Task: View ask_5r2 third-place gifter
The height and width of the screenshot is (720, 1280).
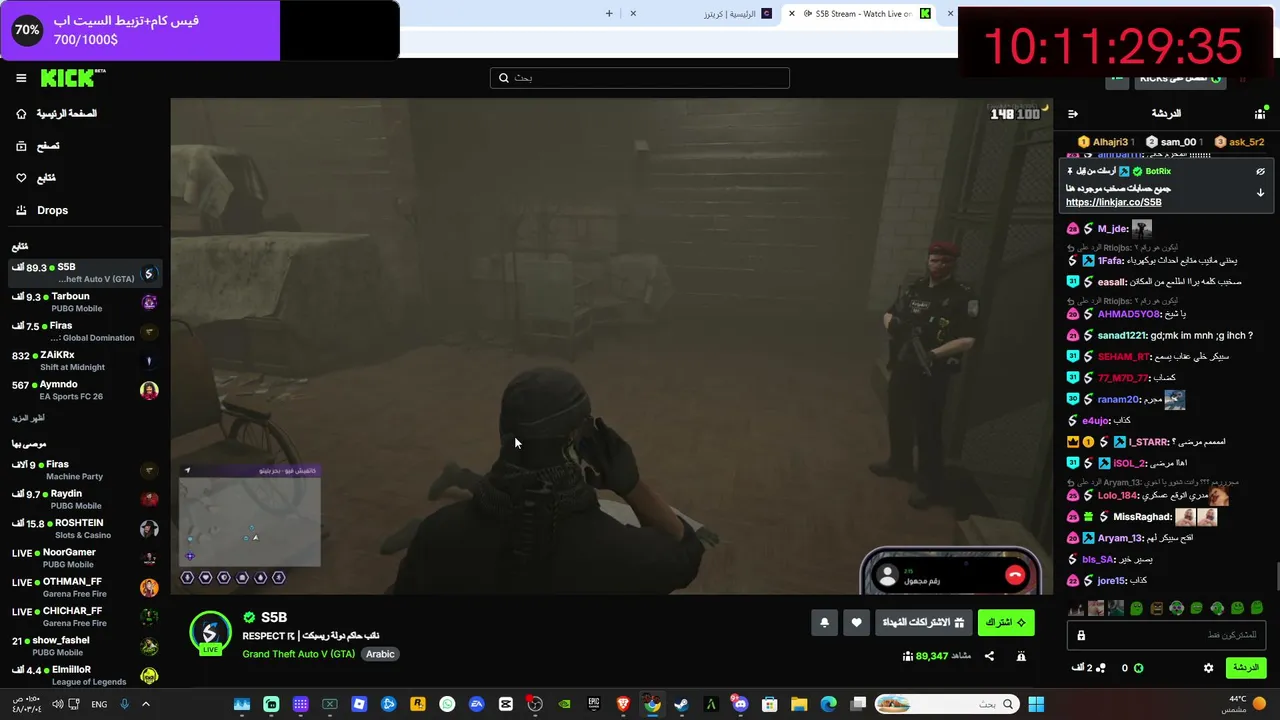Action: 1238,142
